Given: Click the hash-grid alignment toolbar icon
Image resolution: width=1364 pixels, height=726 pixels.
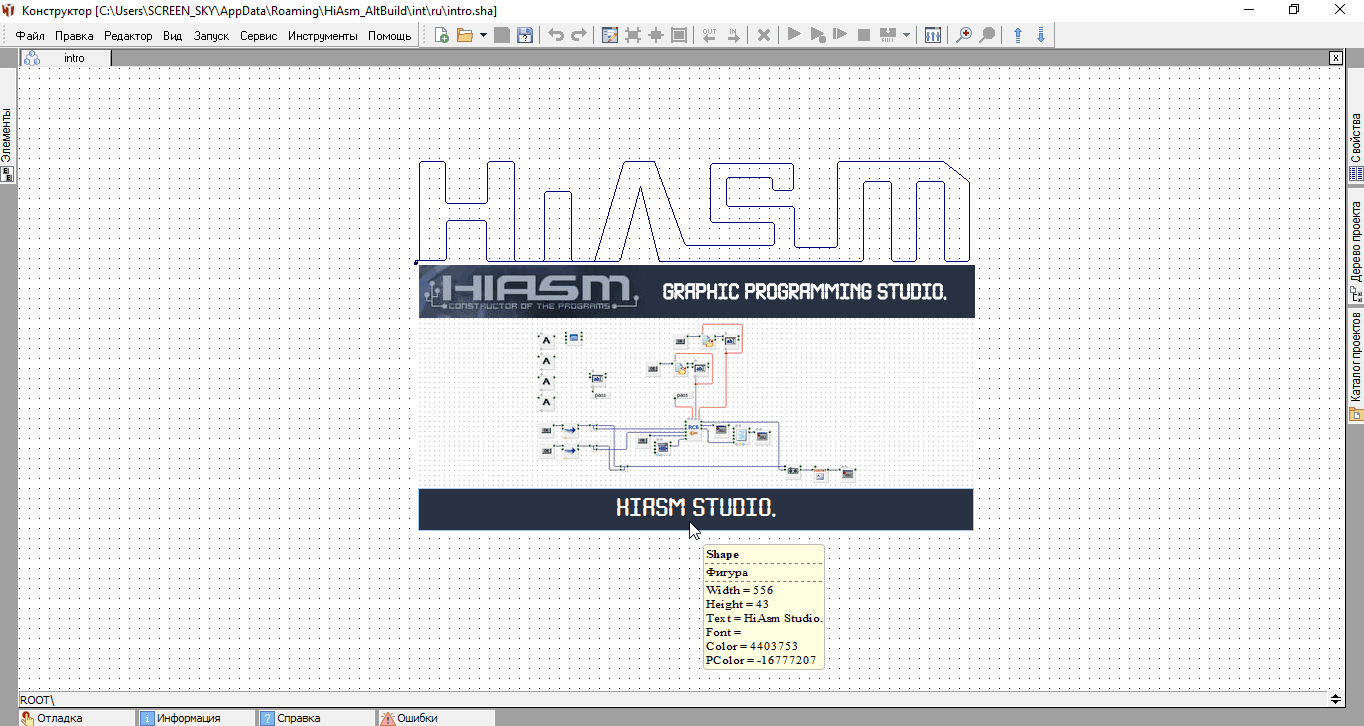Looking at the screenshot, I should (633, 35).
